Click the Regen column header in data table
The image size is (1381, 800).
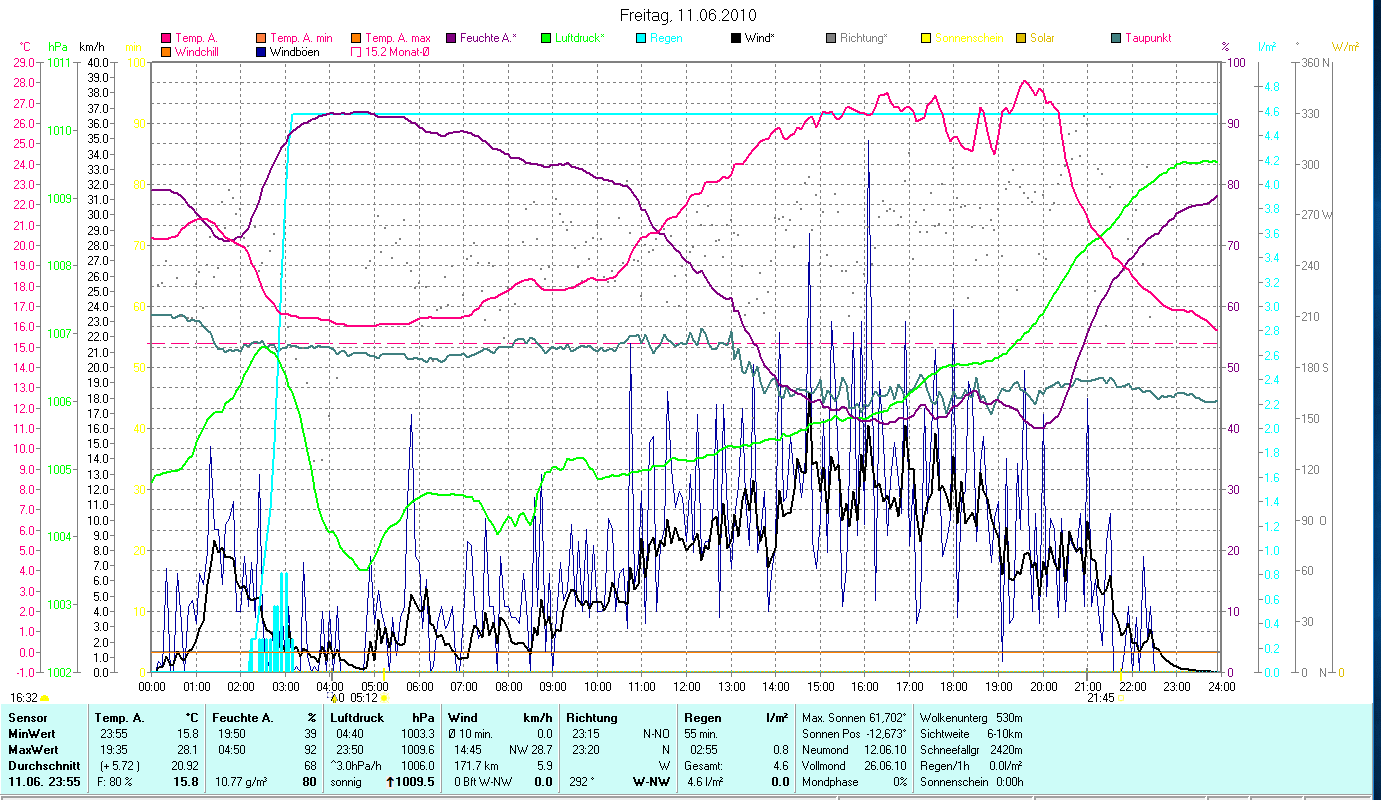[x=701, y=717]
